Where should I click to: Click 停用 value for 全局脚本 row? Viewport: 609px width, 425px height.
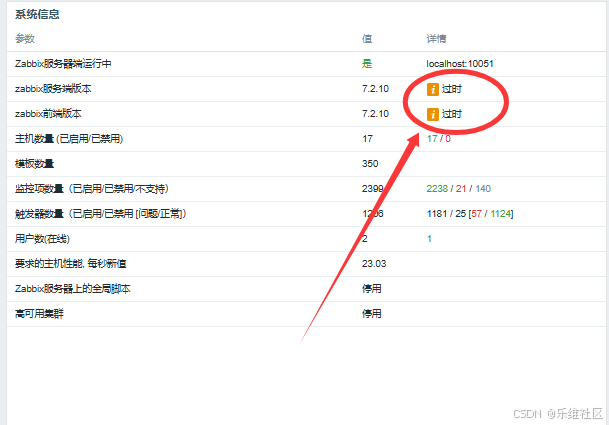(372, 289)
